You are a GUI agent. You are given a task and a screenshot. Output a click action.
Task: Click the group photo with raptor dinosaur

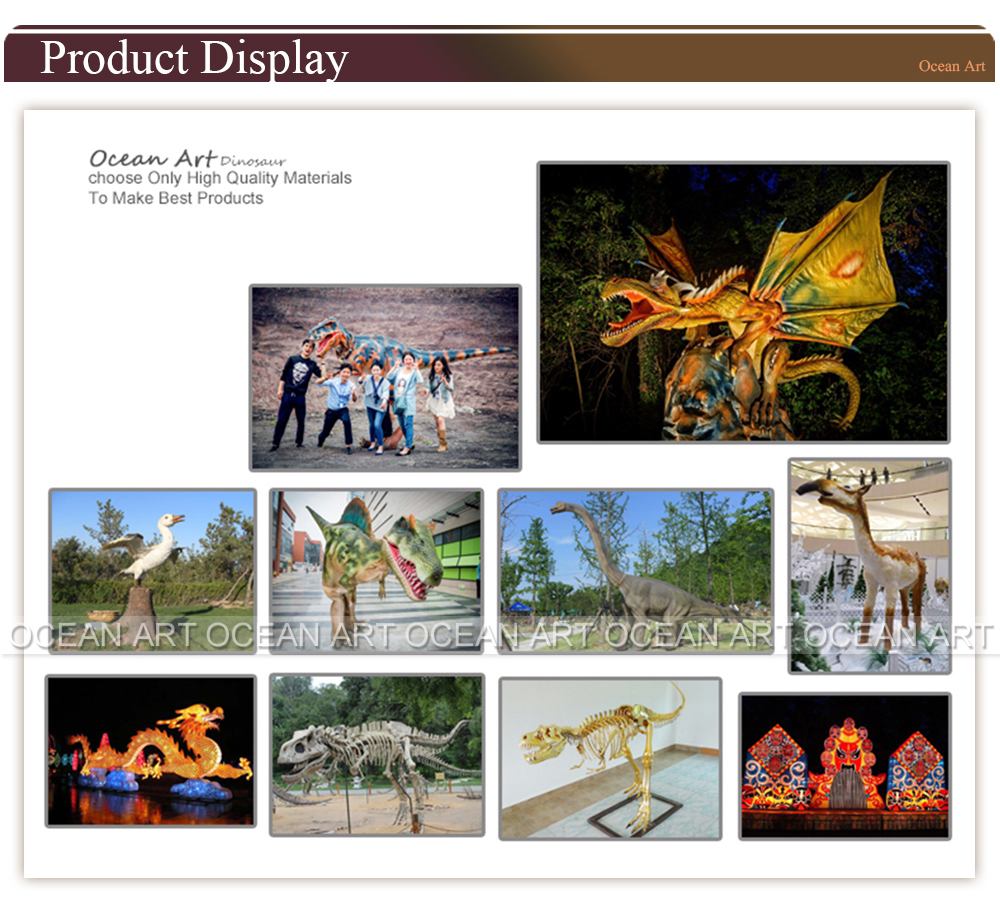pos(385,377)
